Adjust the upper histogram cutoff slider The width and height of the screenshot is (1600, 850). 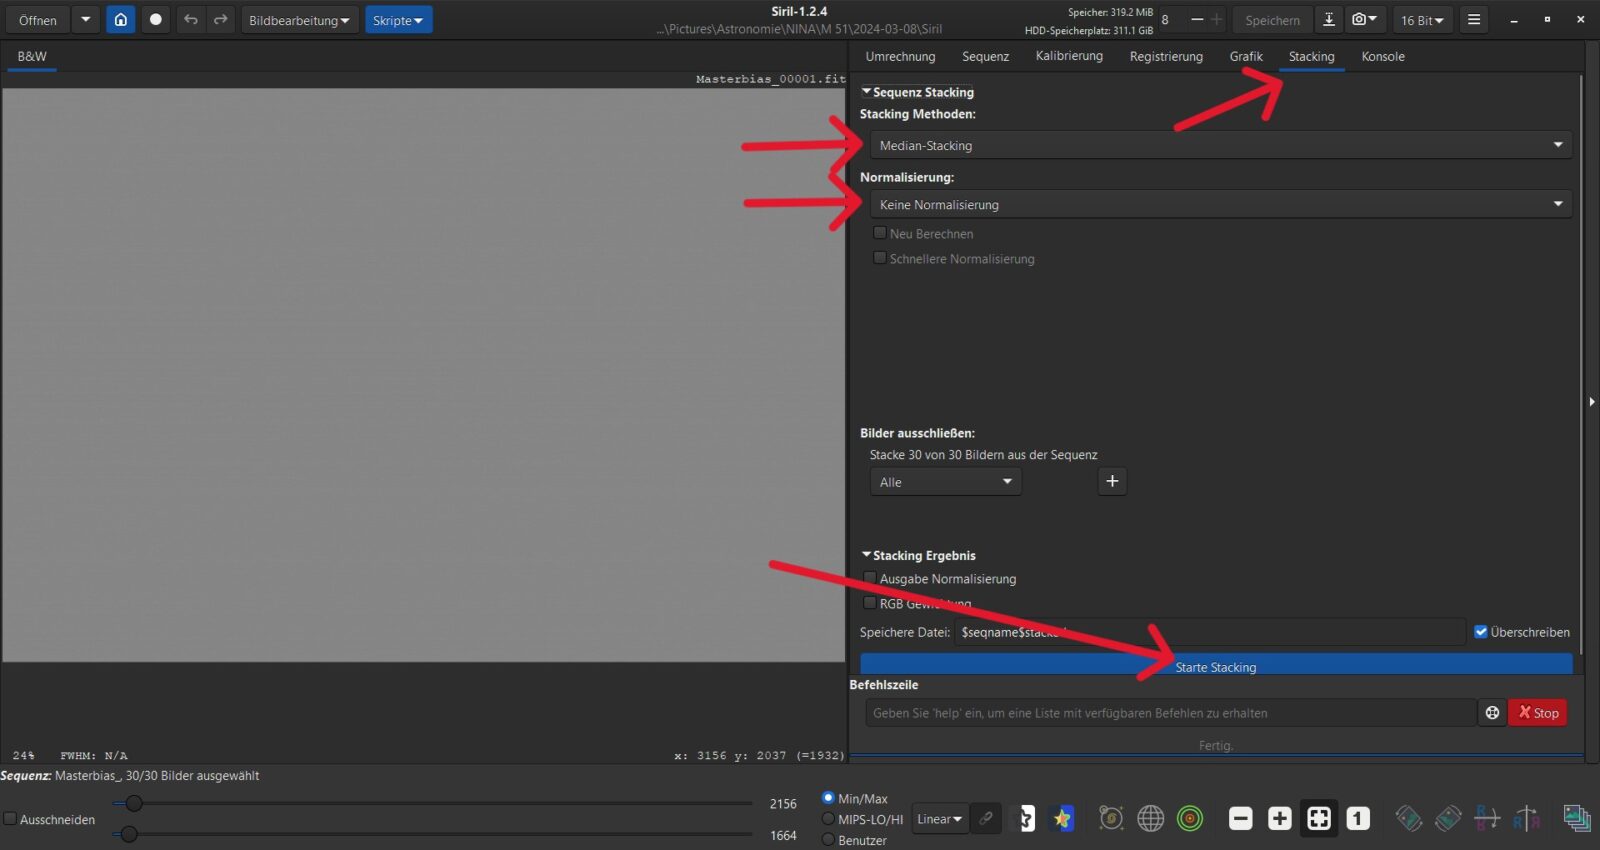pyautogui.click(x=134, y=803)
